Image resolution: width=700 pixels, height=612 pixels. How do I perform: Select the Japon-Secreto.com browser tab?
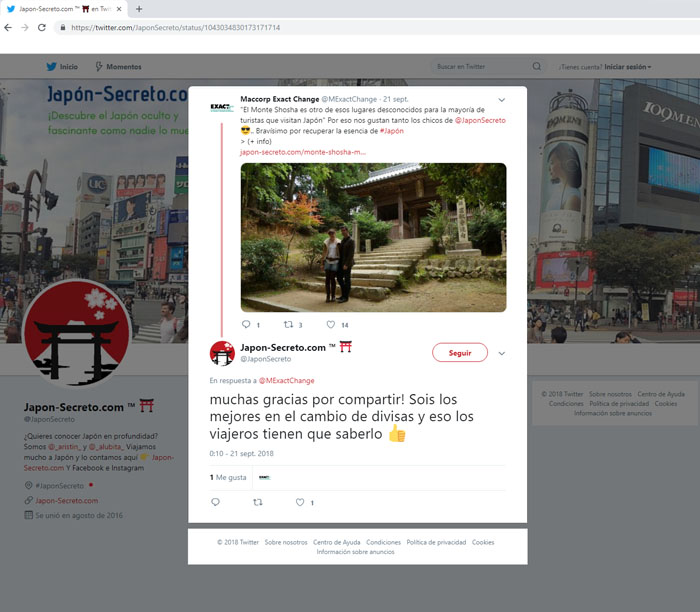click(x=64, y=9)
